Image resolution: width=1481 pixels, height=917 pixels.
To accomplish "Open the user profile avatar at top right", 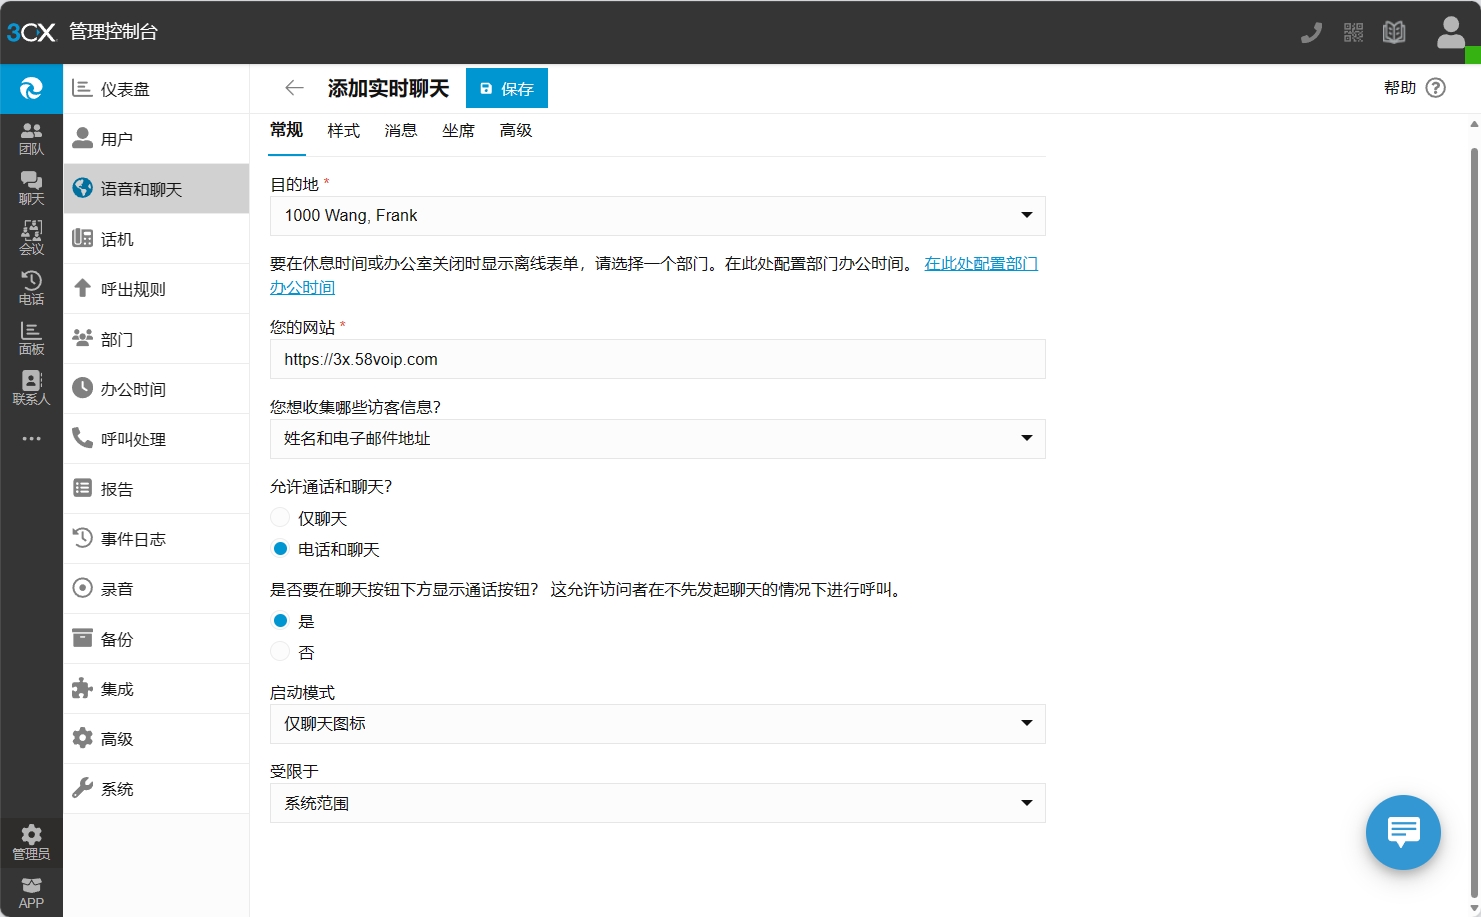I will (1450, 32).
